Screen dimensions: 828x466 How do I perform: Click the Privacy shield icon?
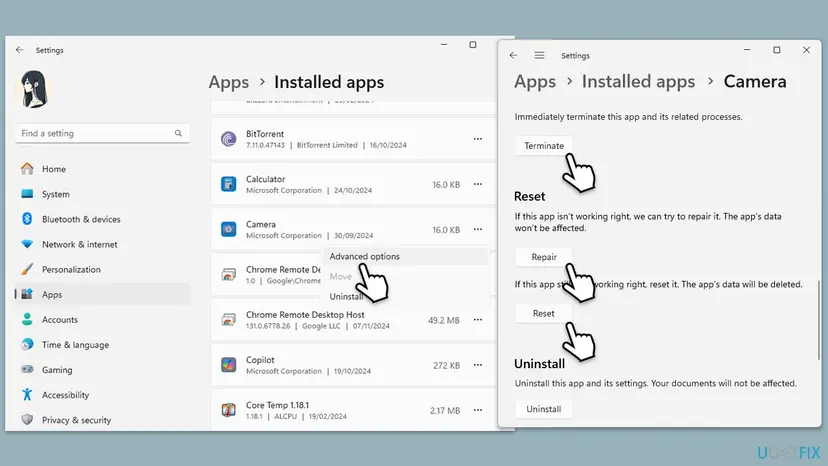coord(27,420)
